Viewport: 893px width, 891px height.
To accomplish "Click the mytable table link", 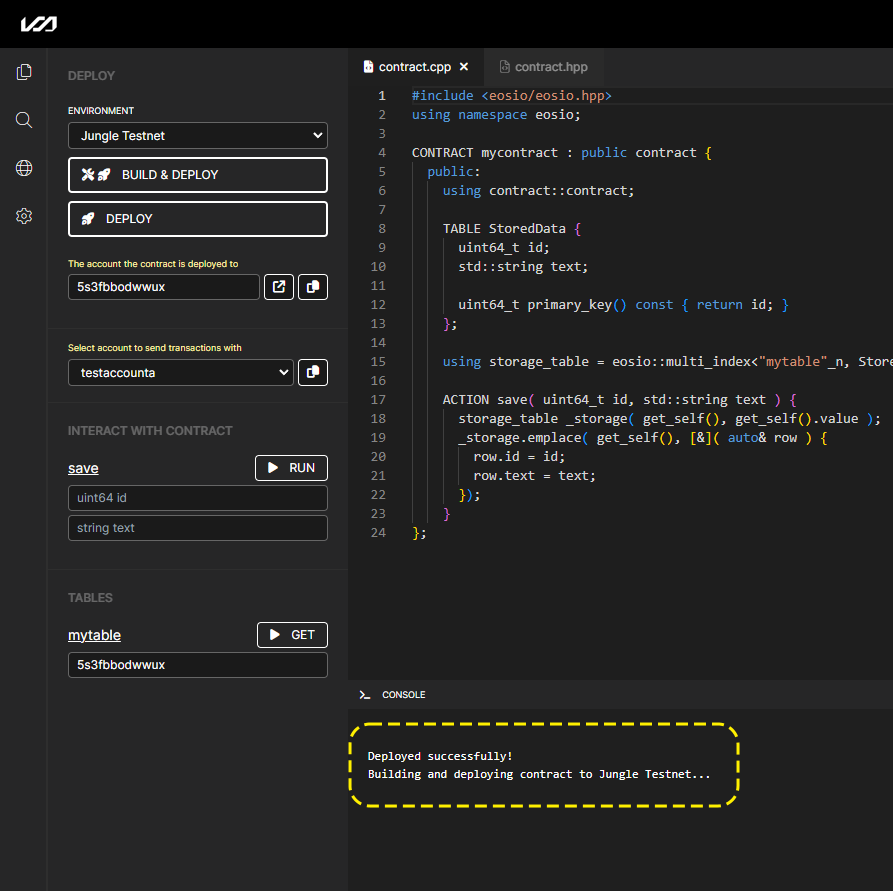I will point(95,635).
